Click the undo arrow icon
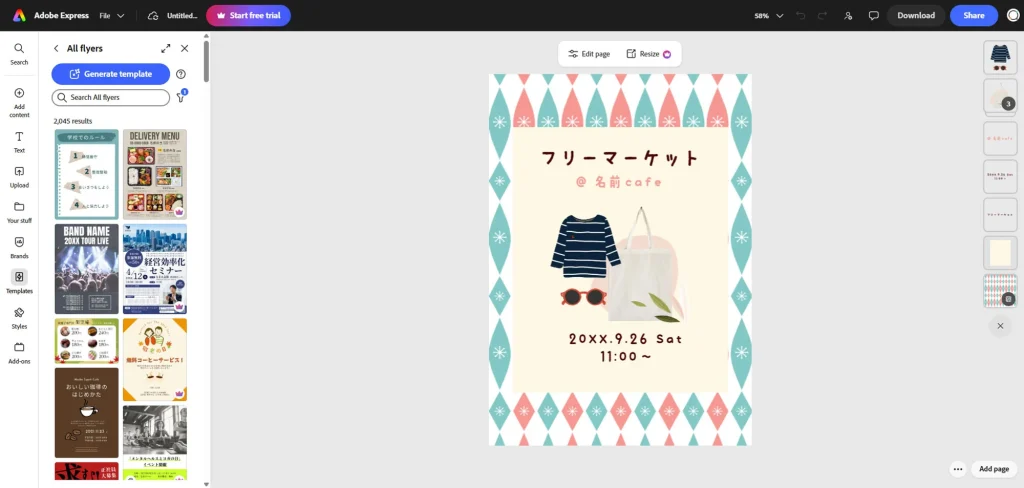The width and height of the screenshot is (1024, 488). point(801,16)
